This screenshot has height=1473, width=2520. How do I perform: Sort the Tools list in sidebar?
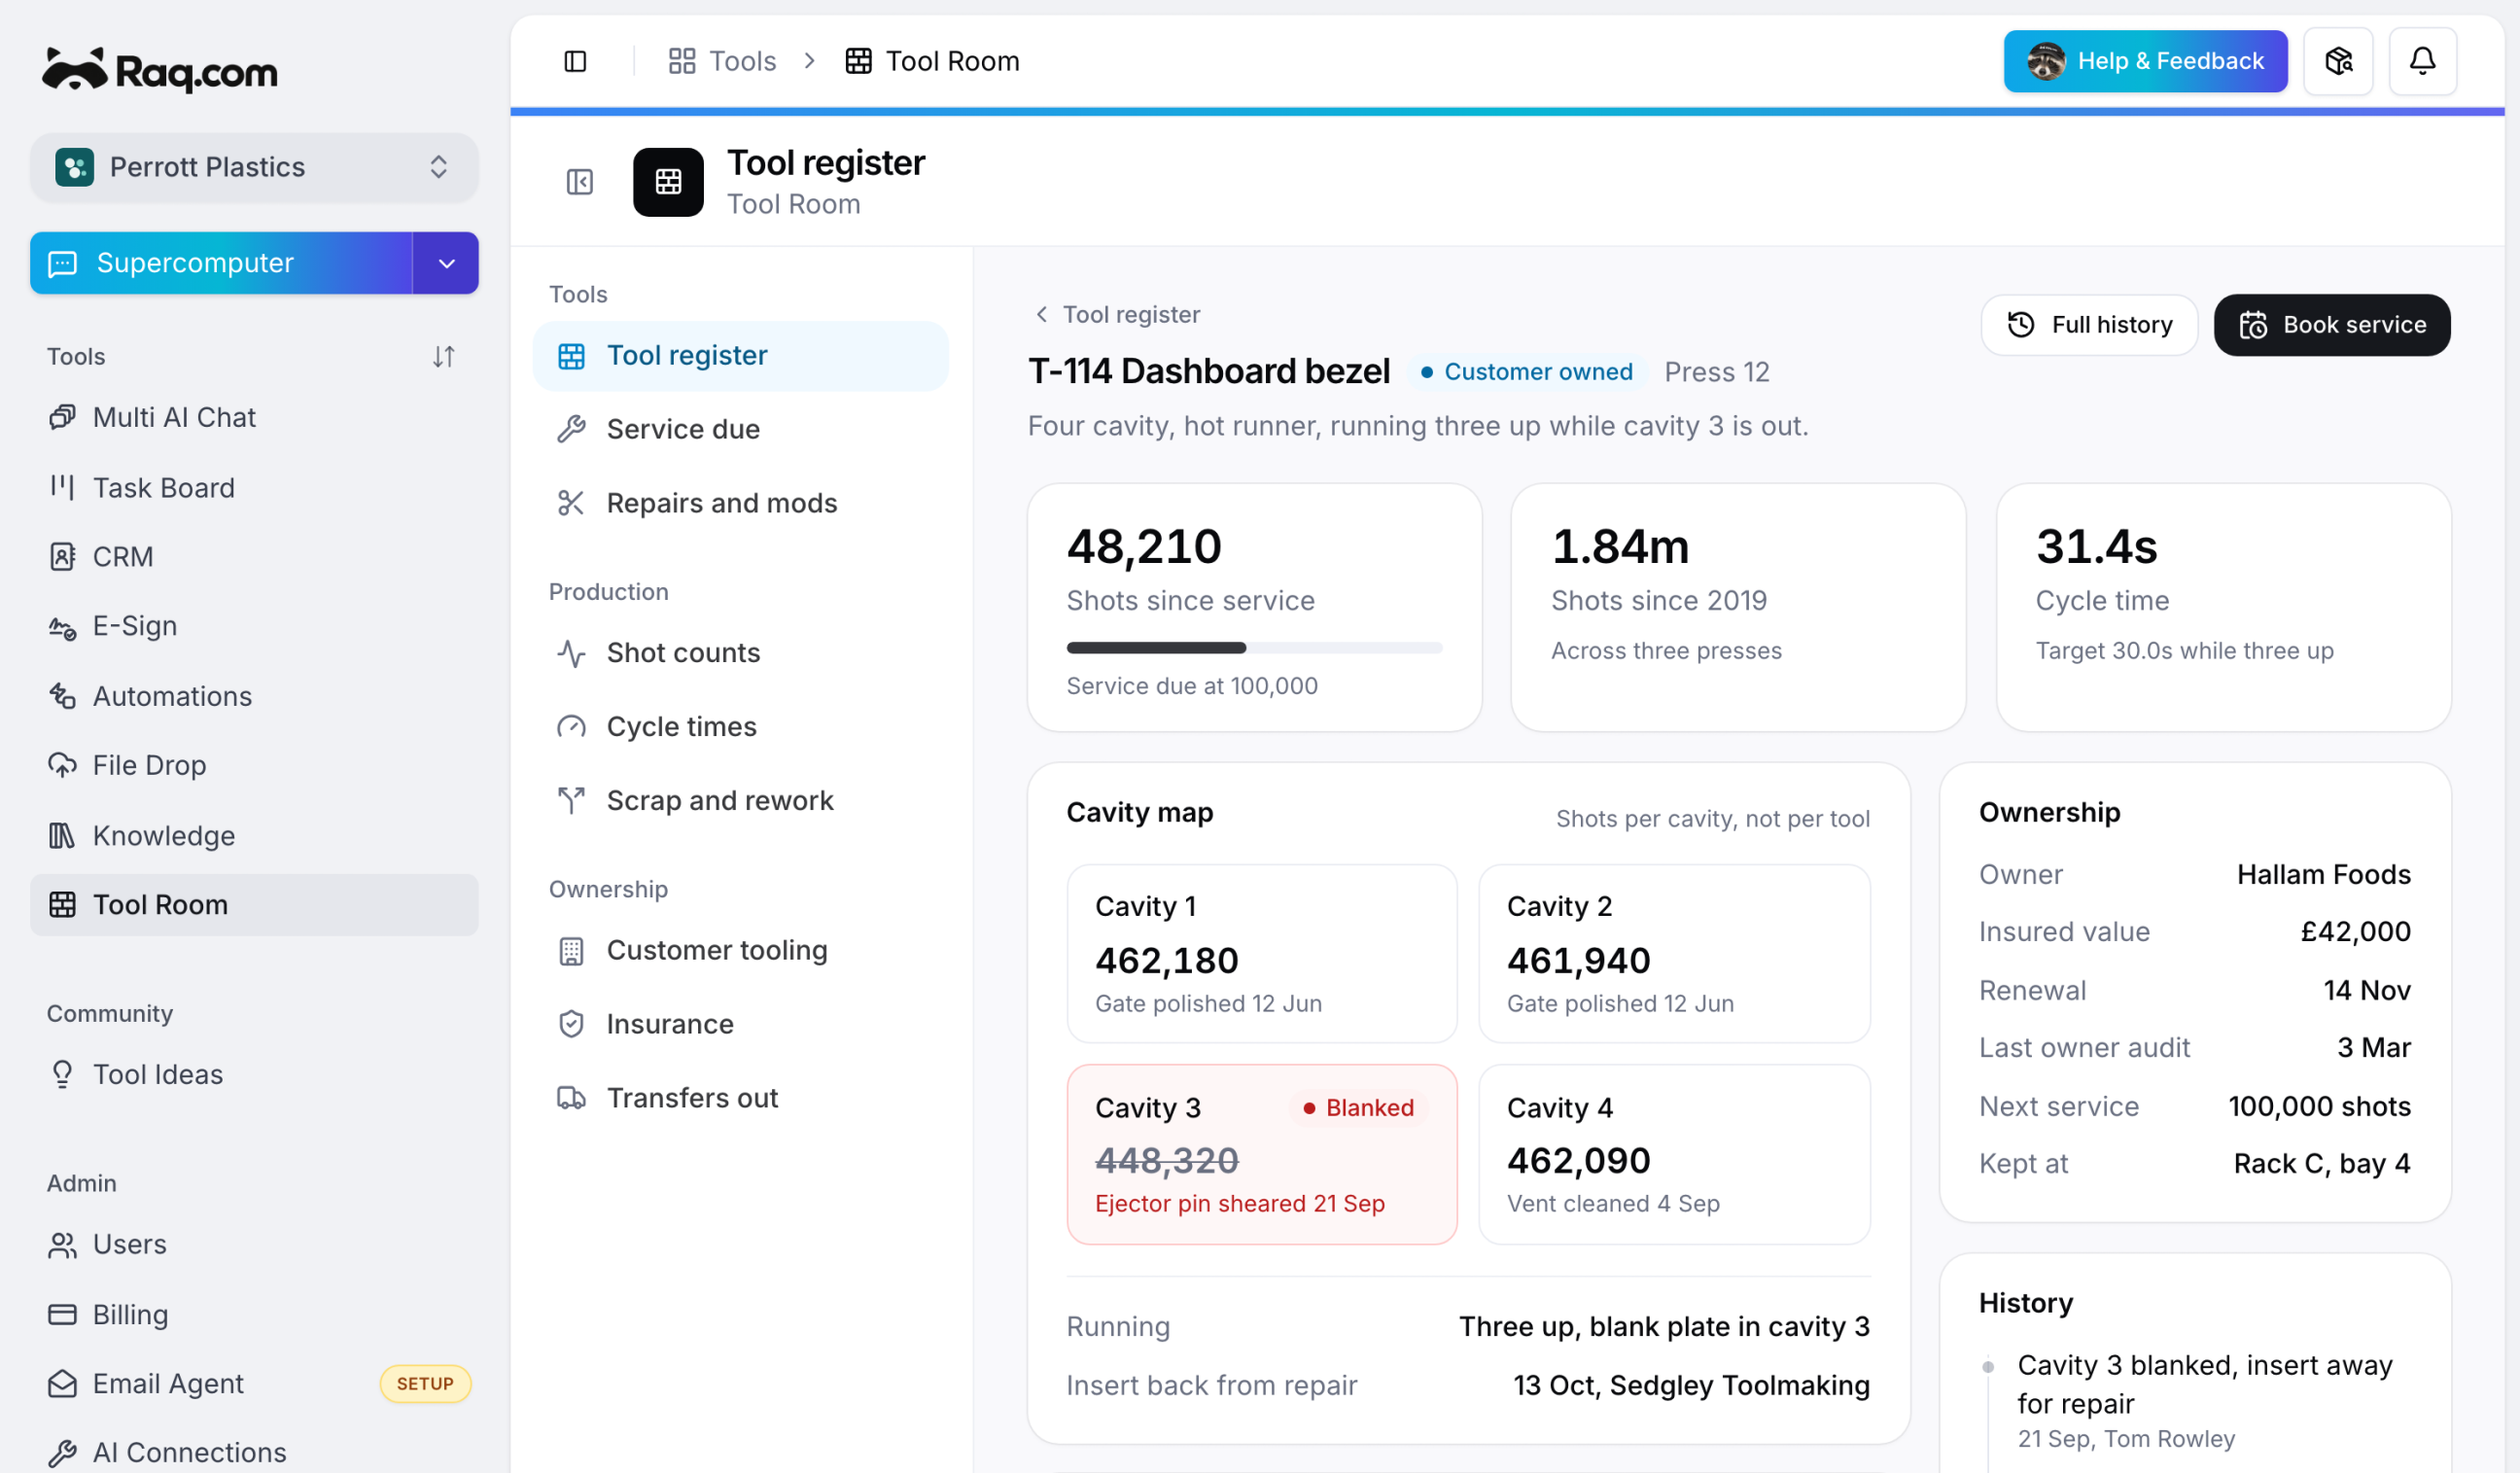pos(444,356)
